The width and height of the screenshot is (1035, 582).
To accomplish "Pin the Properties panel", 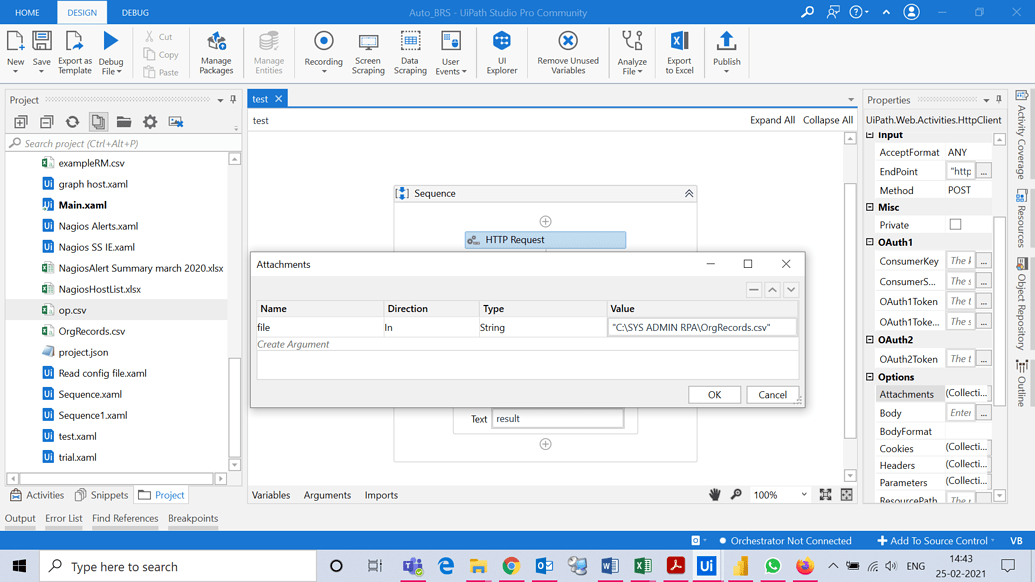I will point(996,99).
